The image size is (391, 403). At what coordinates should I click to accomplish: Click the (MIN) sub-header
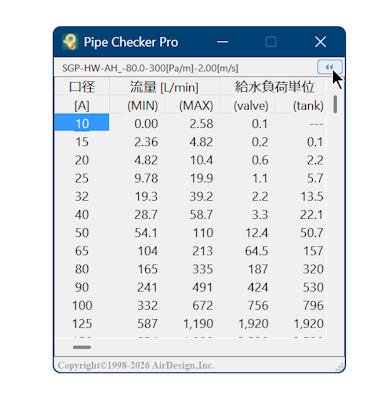click(143, 106)
